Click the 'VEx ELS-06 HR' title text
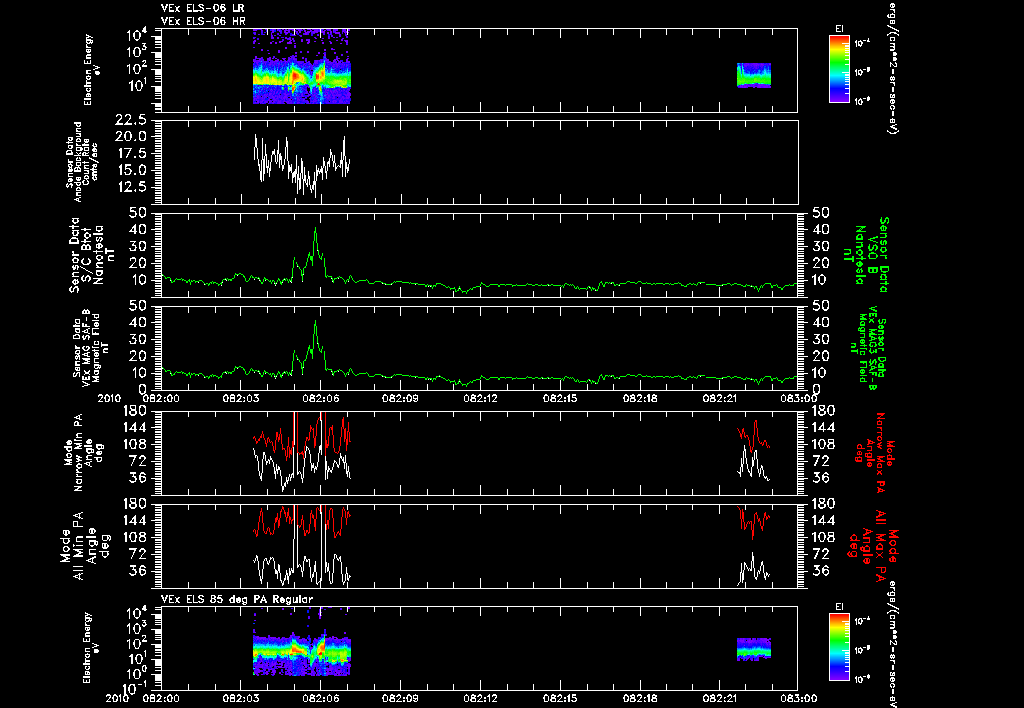This screenshot has width=1024, height=708. pyautogui.click(x=202, y=22)
